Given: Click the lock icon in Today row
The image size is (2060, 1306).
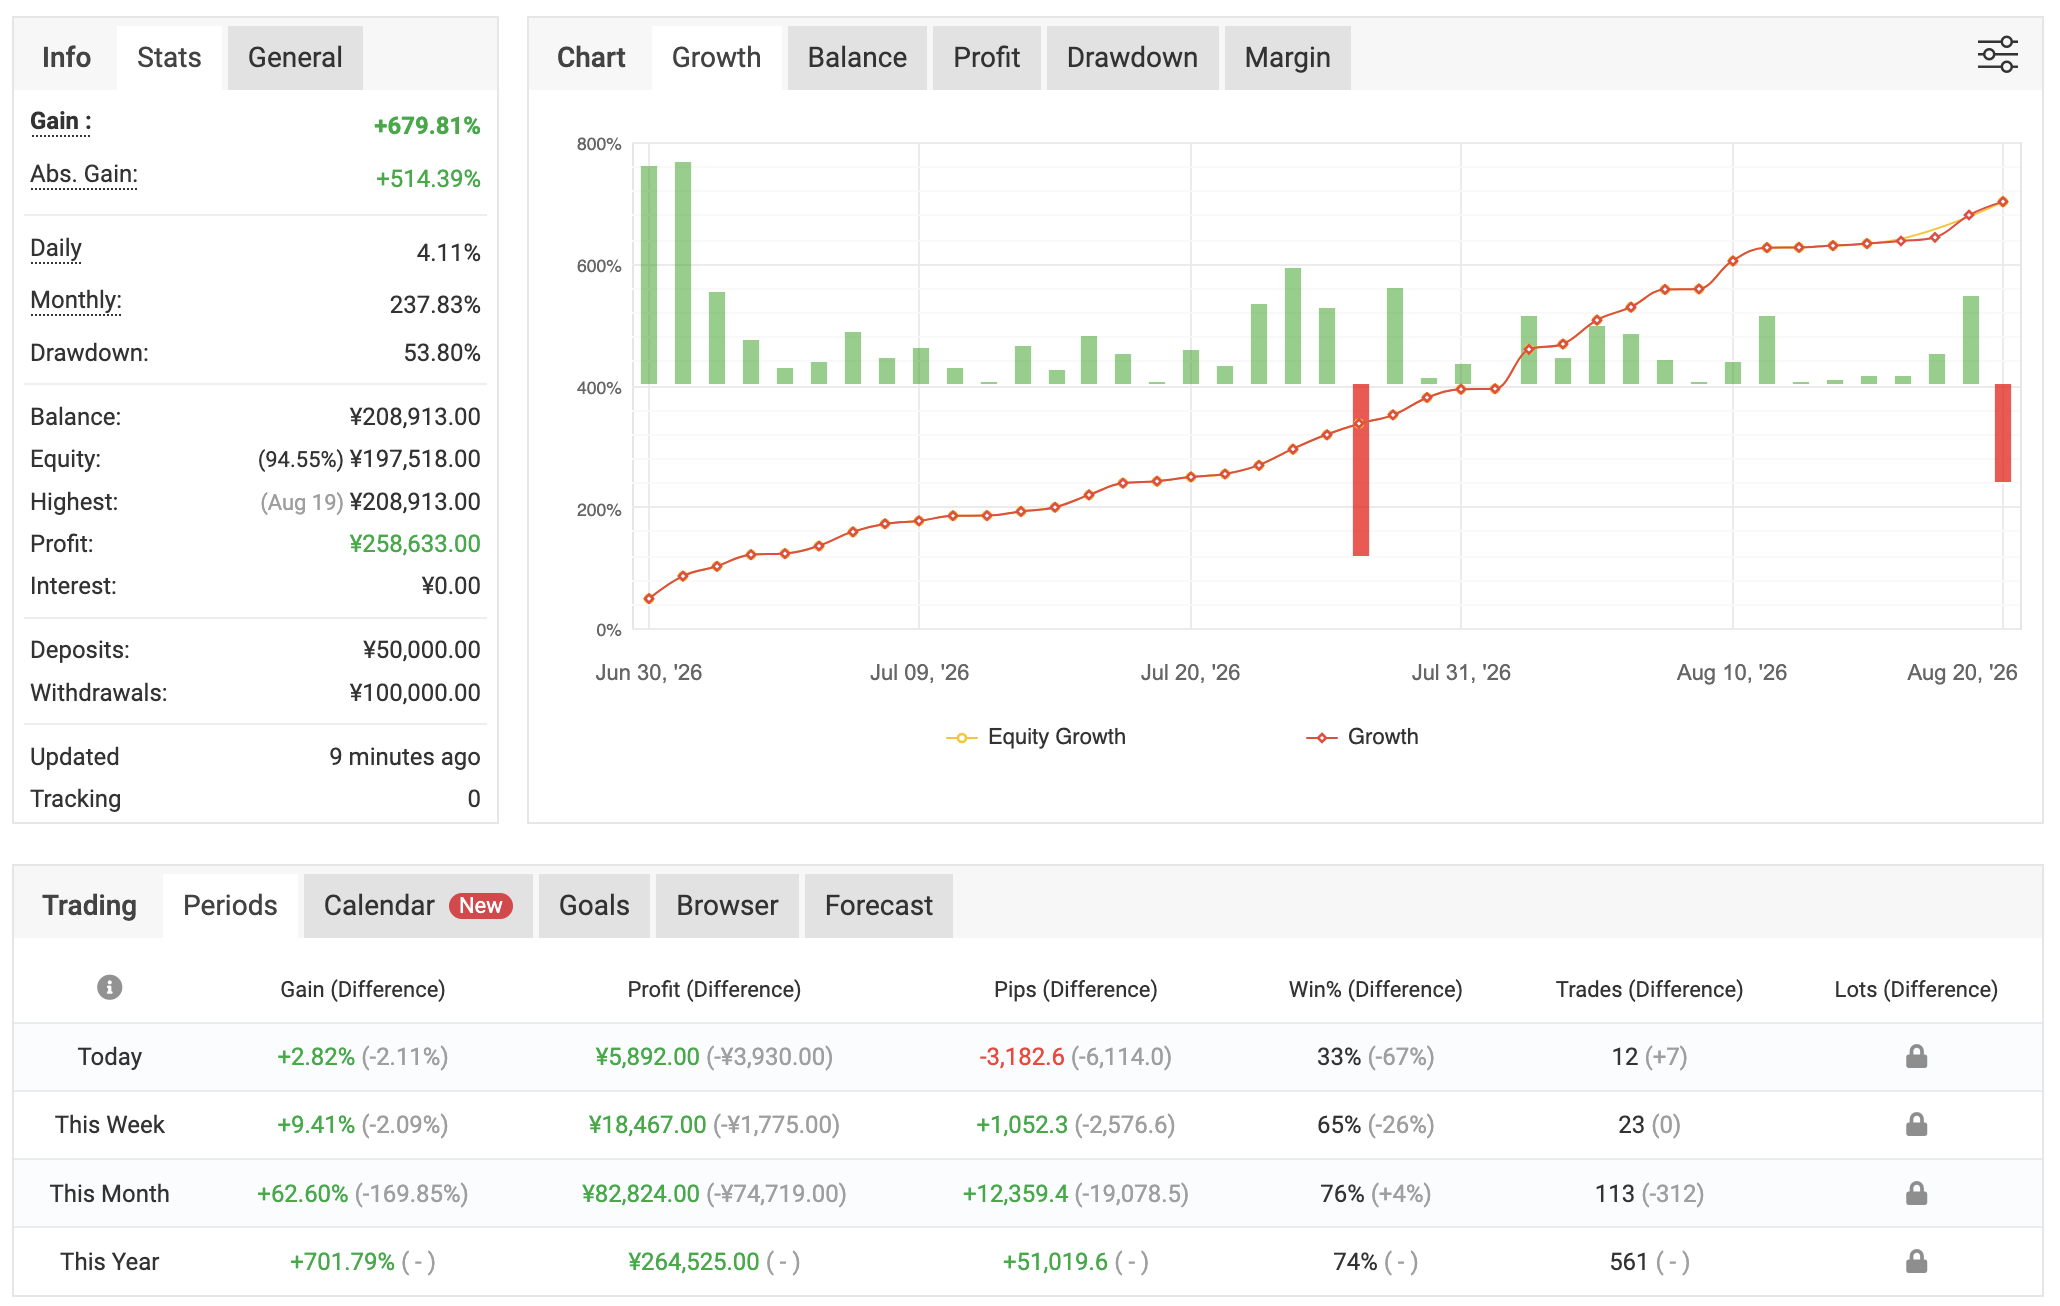Looking at the screenshot, I should point(1916,1056).
